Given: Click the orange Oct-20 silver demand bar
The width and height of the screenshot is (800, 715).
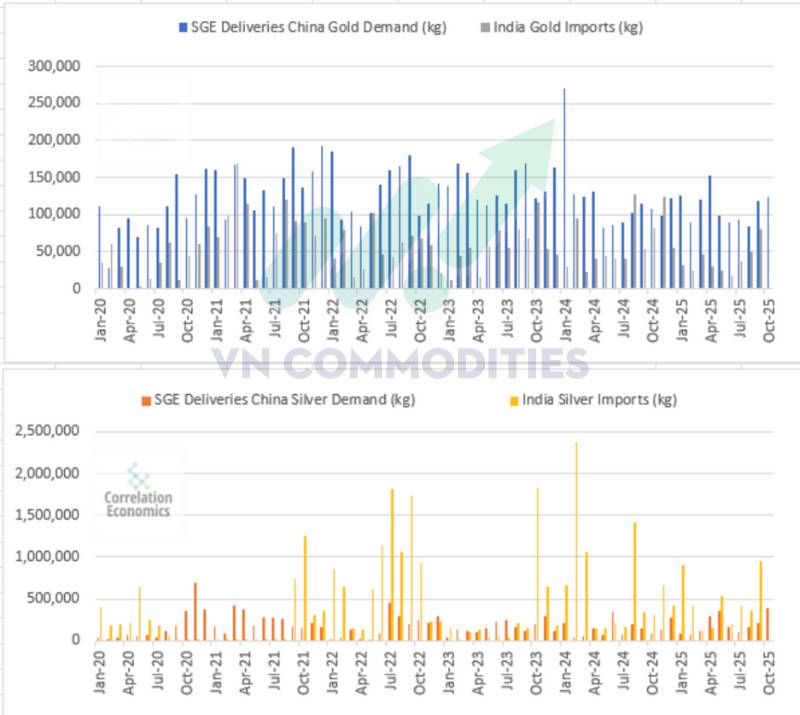Looking at the screenshot, I should coord(195,611).
